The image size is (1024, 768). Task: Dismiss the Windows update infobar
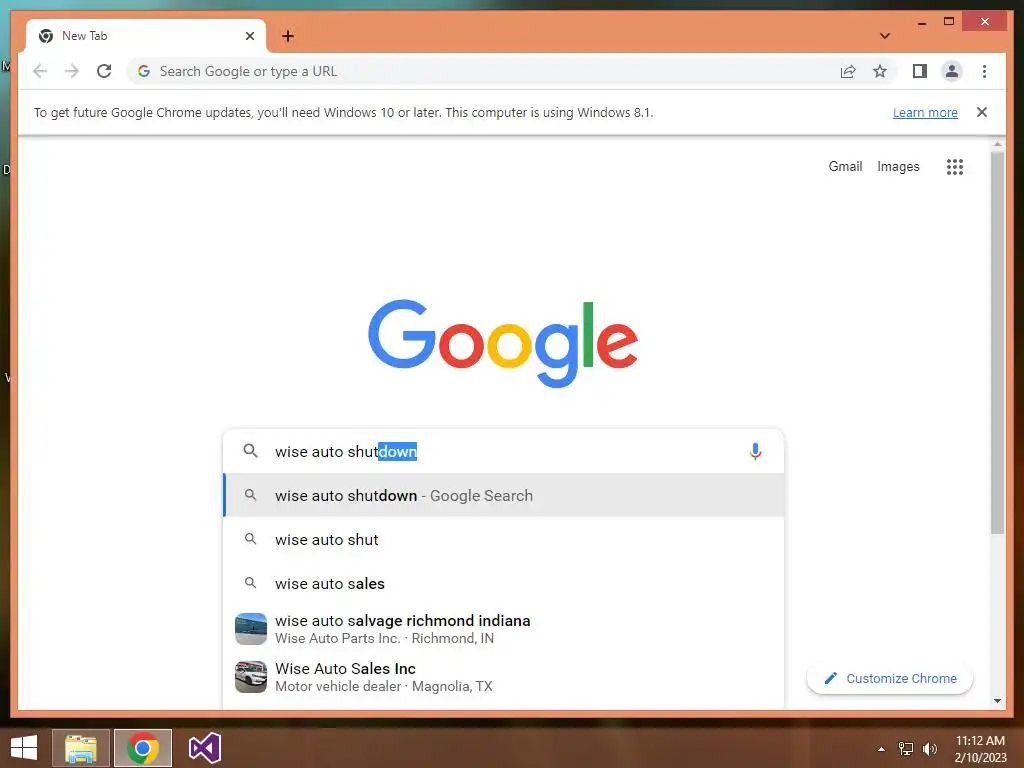pos(982,112)
